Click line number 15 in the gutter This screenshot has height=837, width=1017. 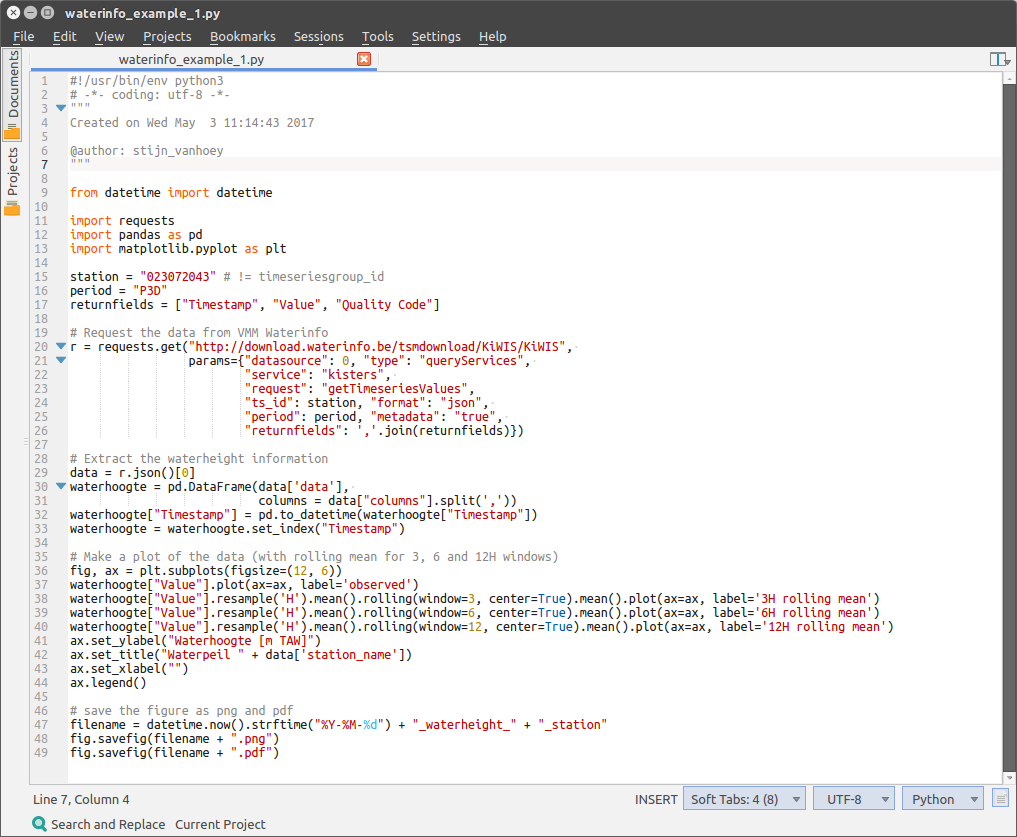coord(41,276)
